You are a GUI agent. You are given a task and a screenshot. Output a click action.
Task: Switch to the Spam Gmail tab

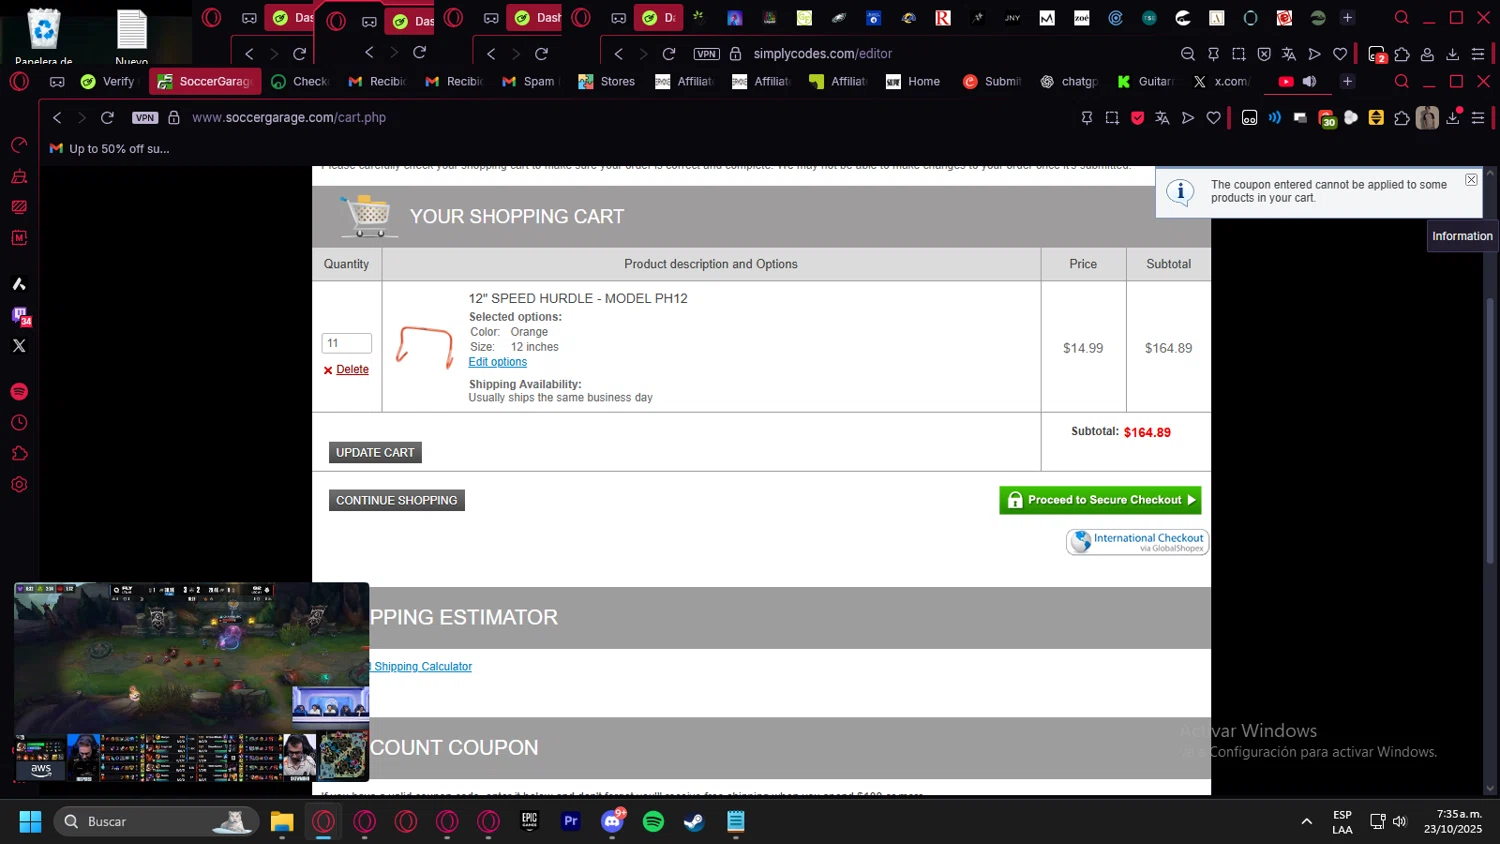click(529, 81)
